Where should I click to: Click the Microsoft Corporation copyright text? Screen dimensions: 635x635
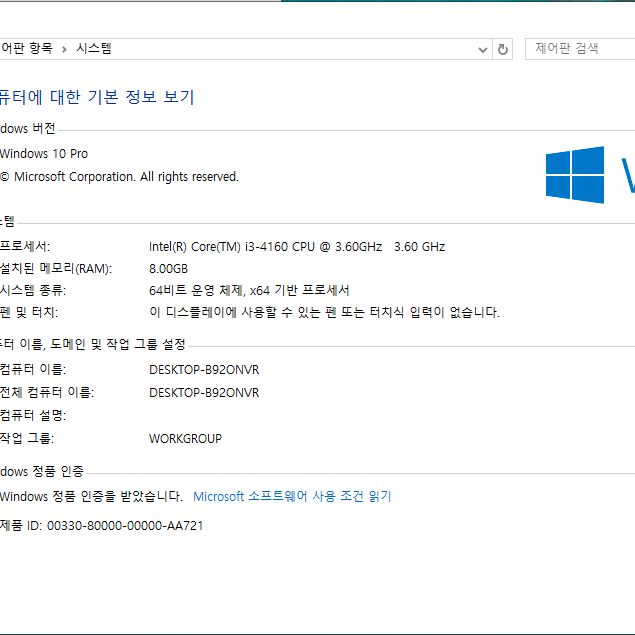119,177
